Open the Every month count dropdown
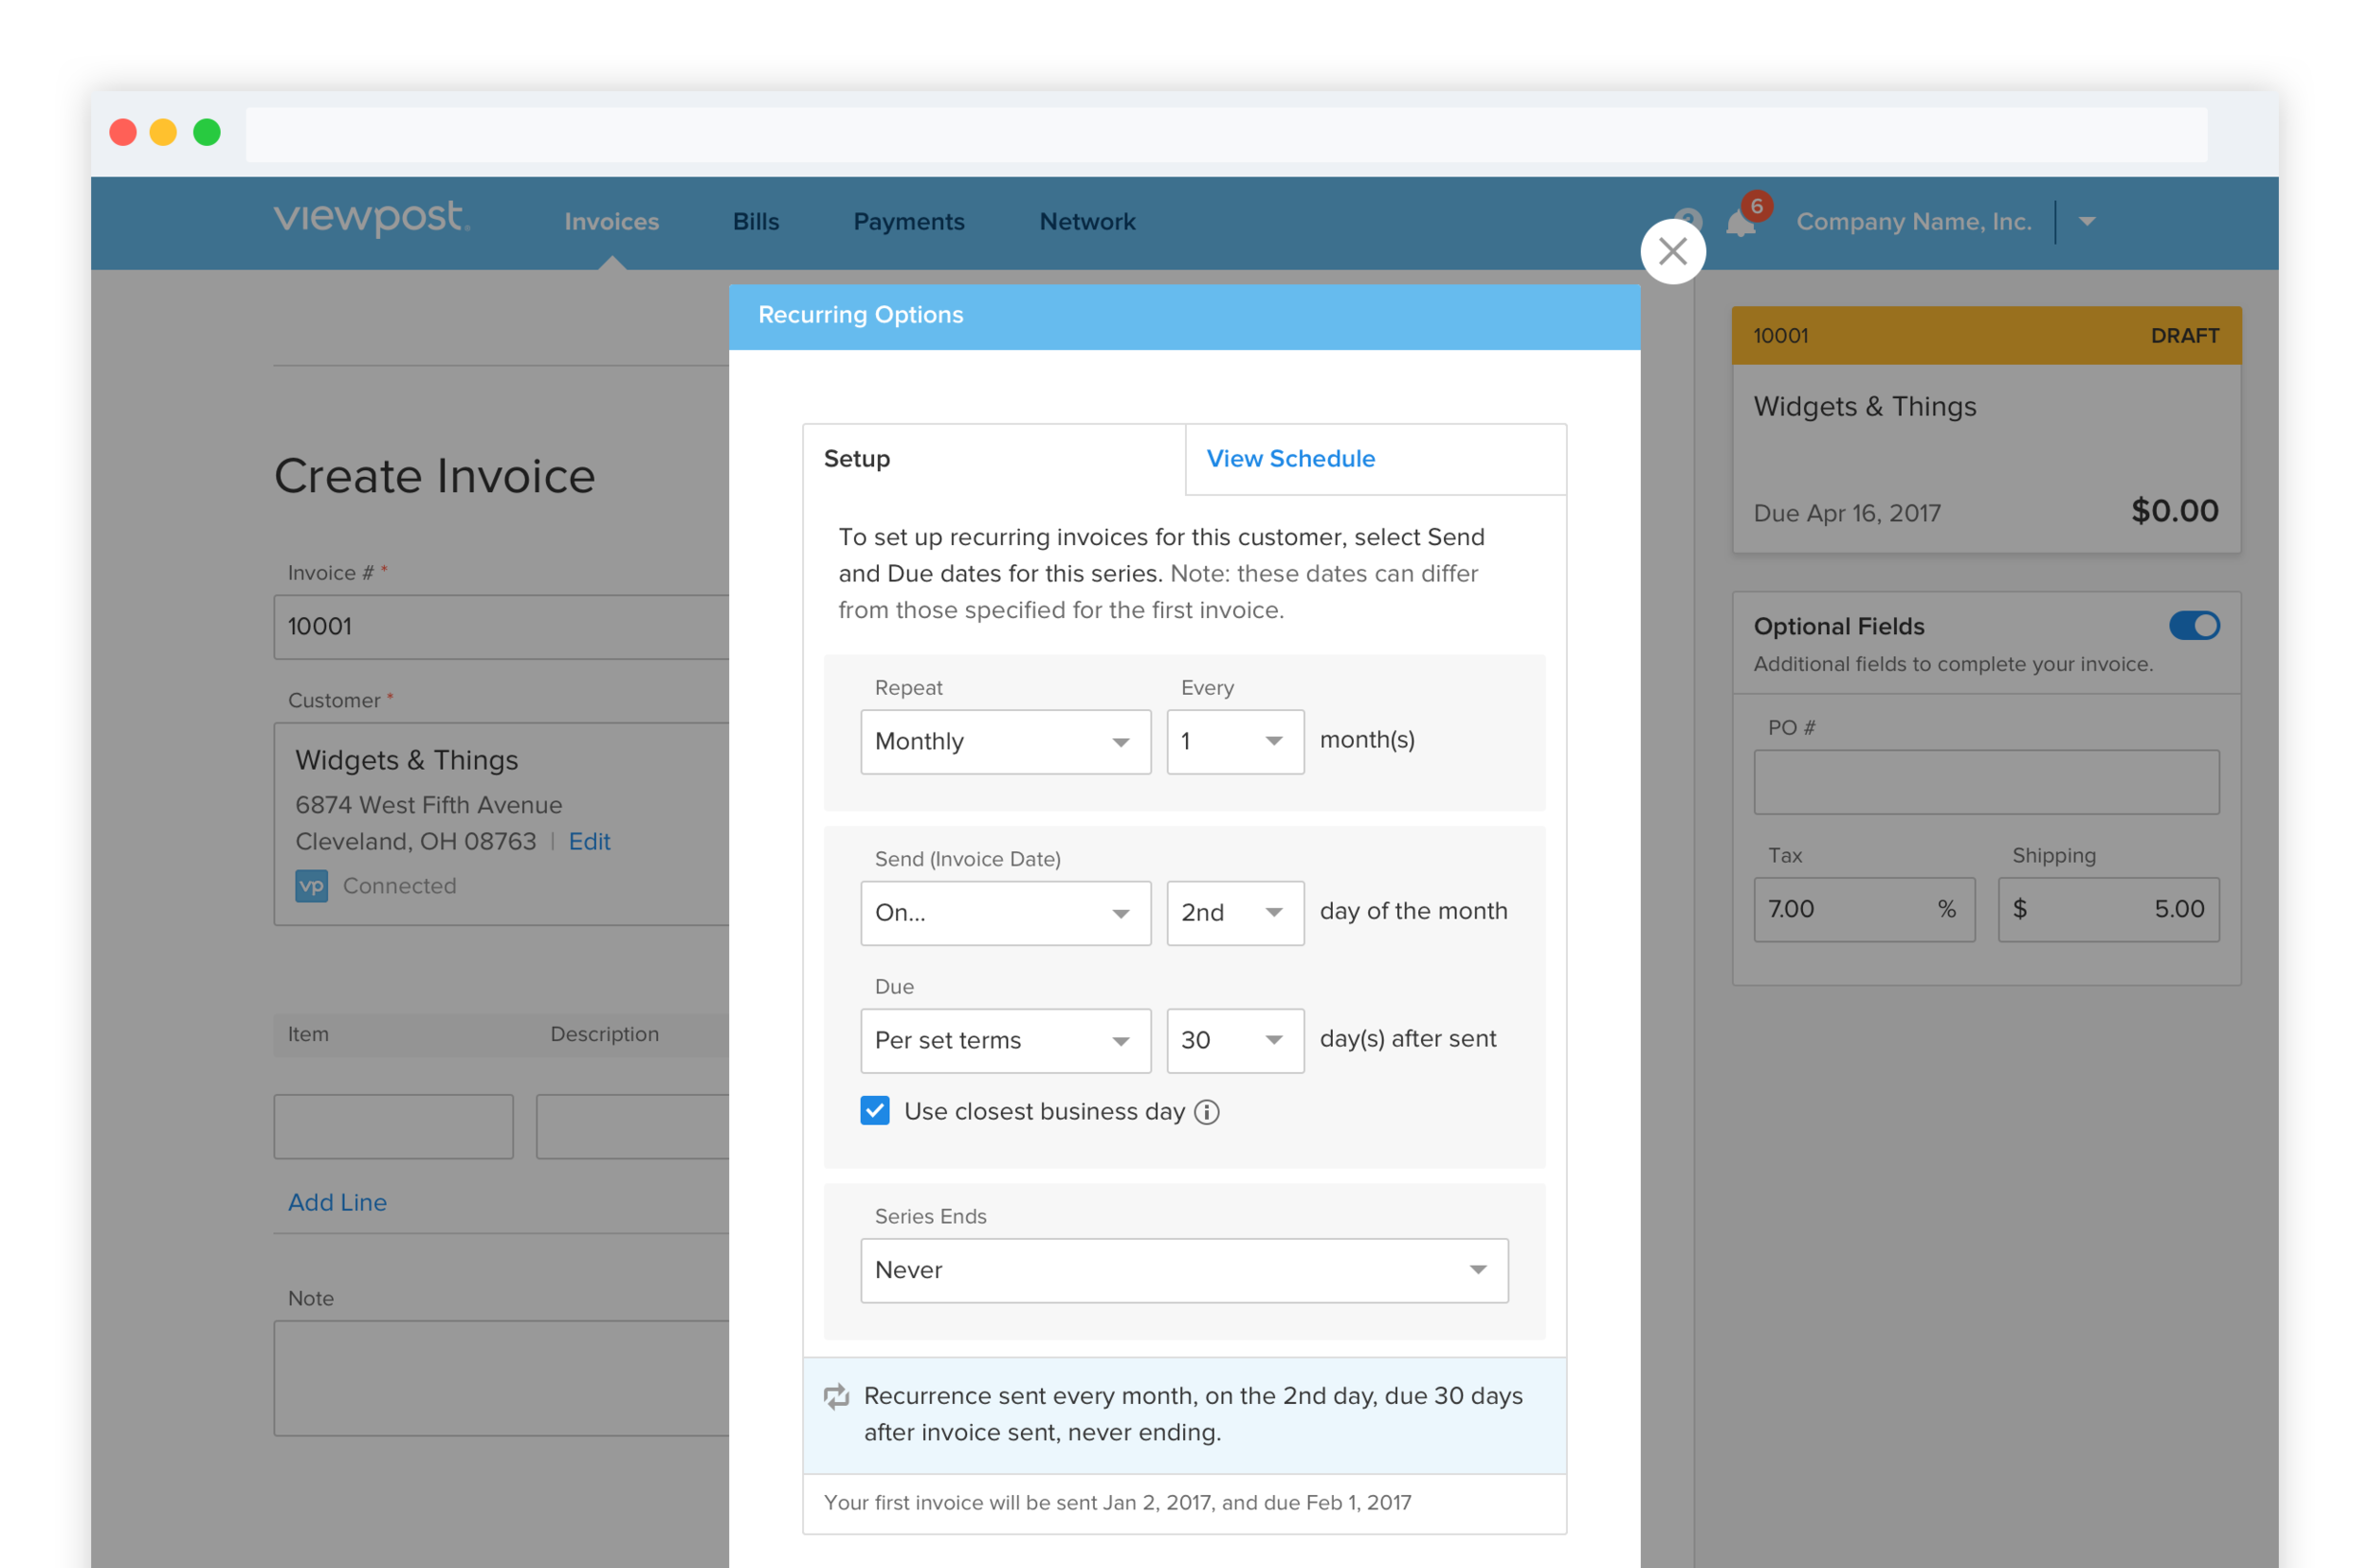 coord(1235,741)
